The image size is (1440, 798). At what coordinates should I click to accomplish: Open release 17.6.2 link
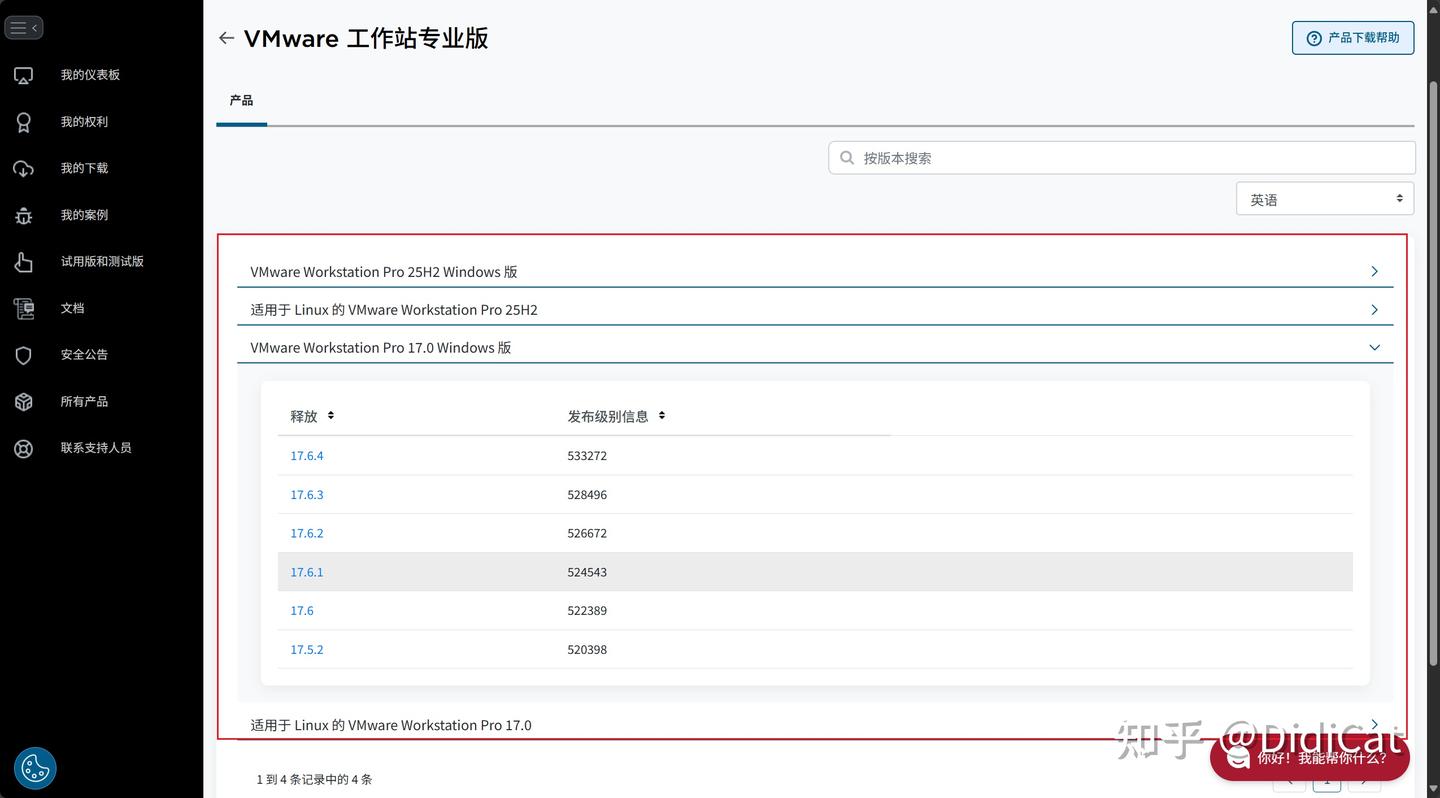click(307, 533)
